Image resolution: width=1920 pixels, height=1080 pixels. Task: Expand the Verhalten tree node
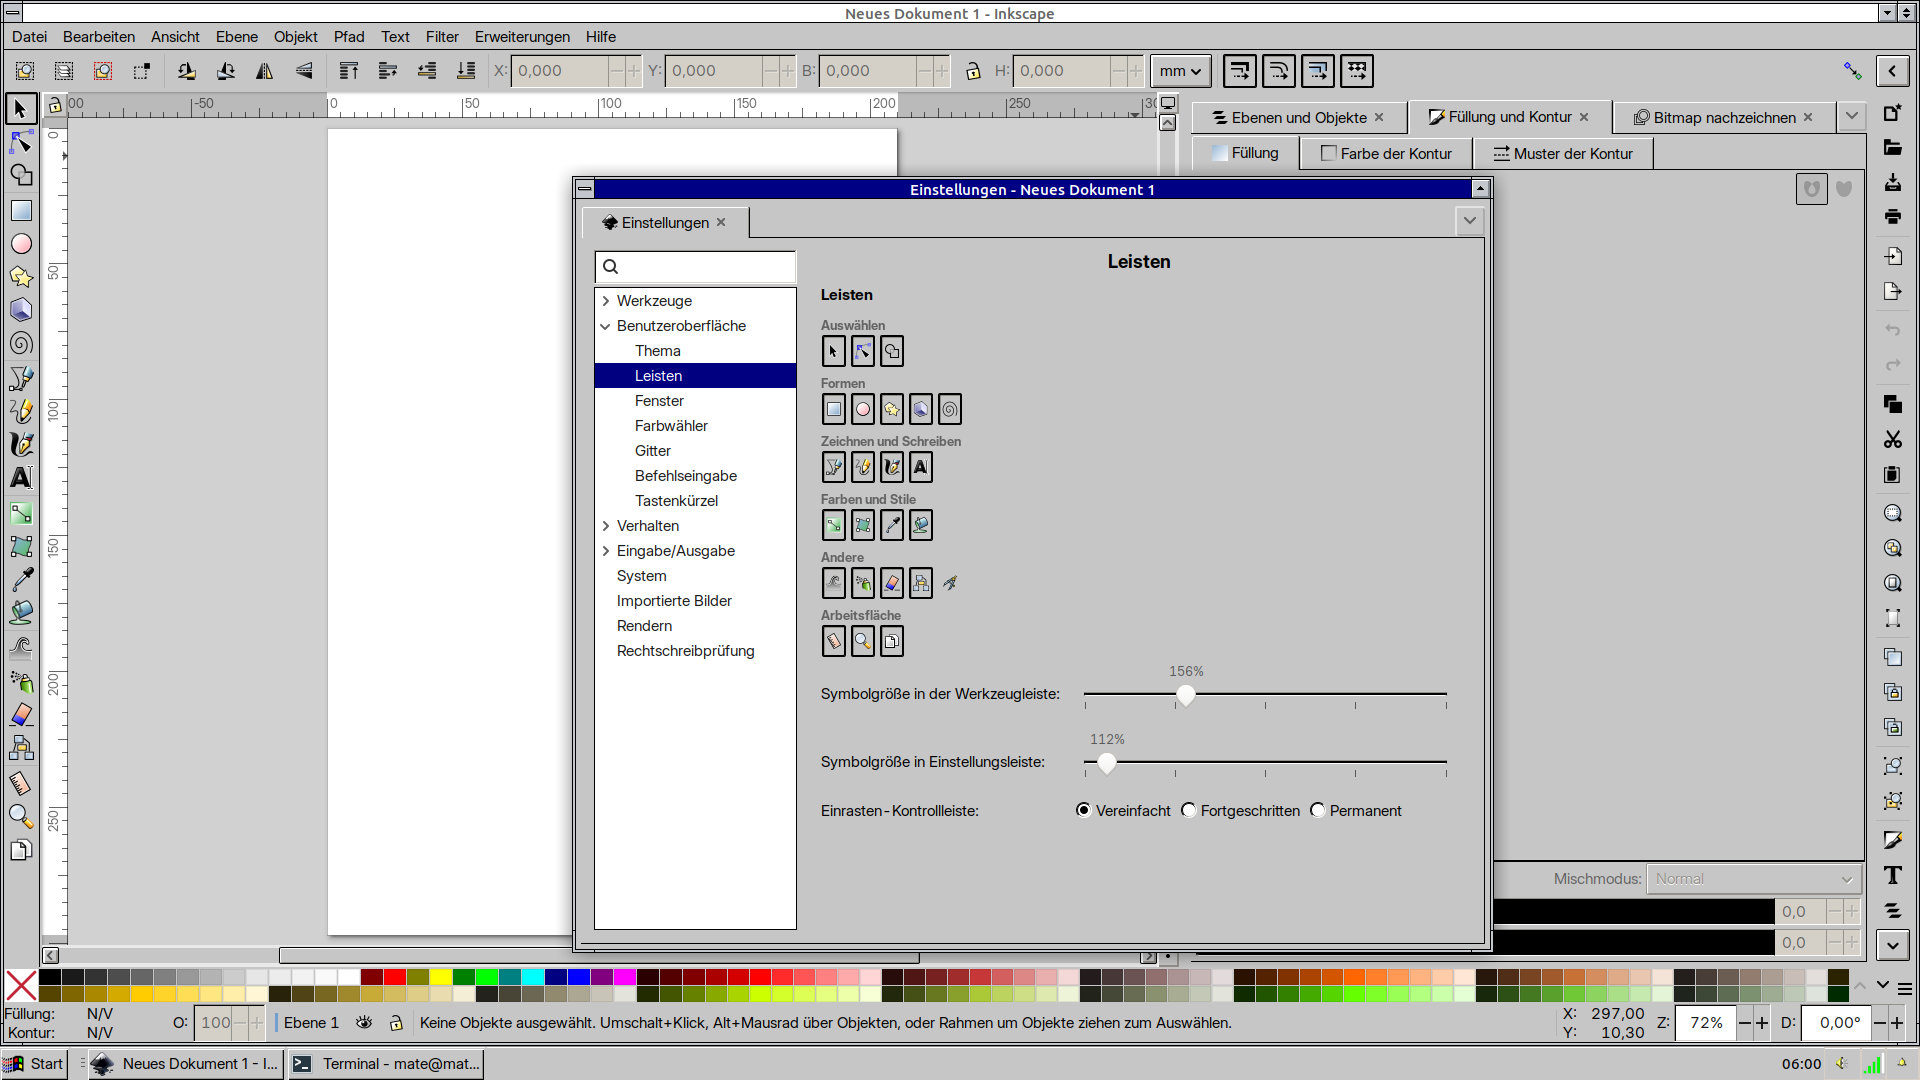(606, 526)
